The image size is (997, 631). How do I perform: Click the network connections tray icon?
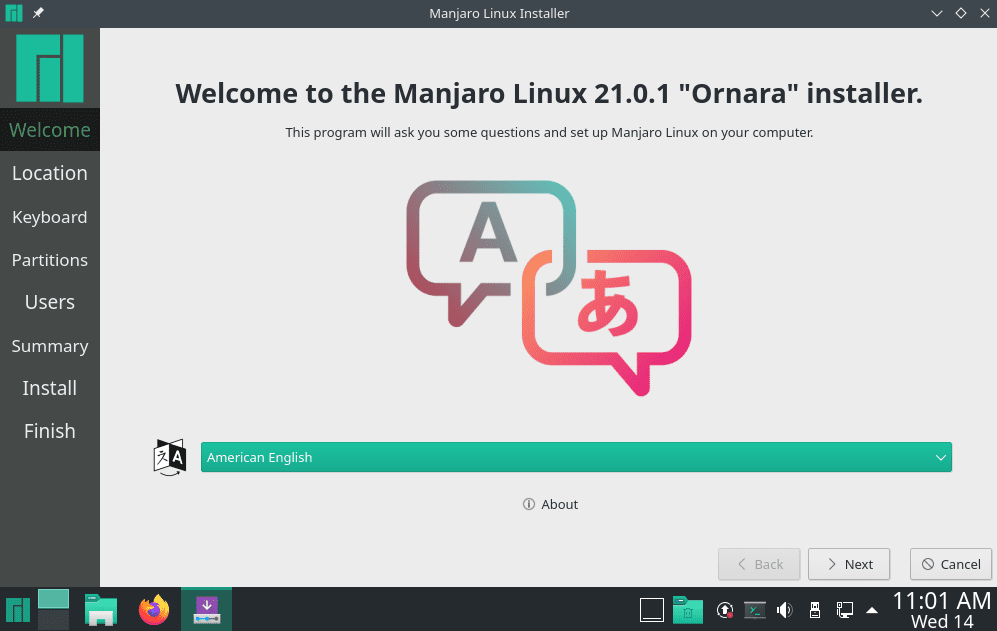[844, 609]
